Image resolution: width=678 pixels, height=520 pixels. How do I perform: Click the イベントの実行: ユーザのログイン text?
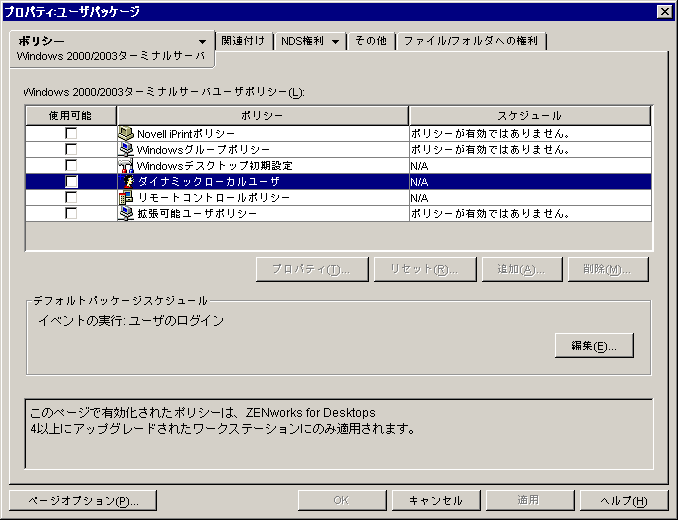click(131, 320)
